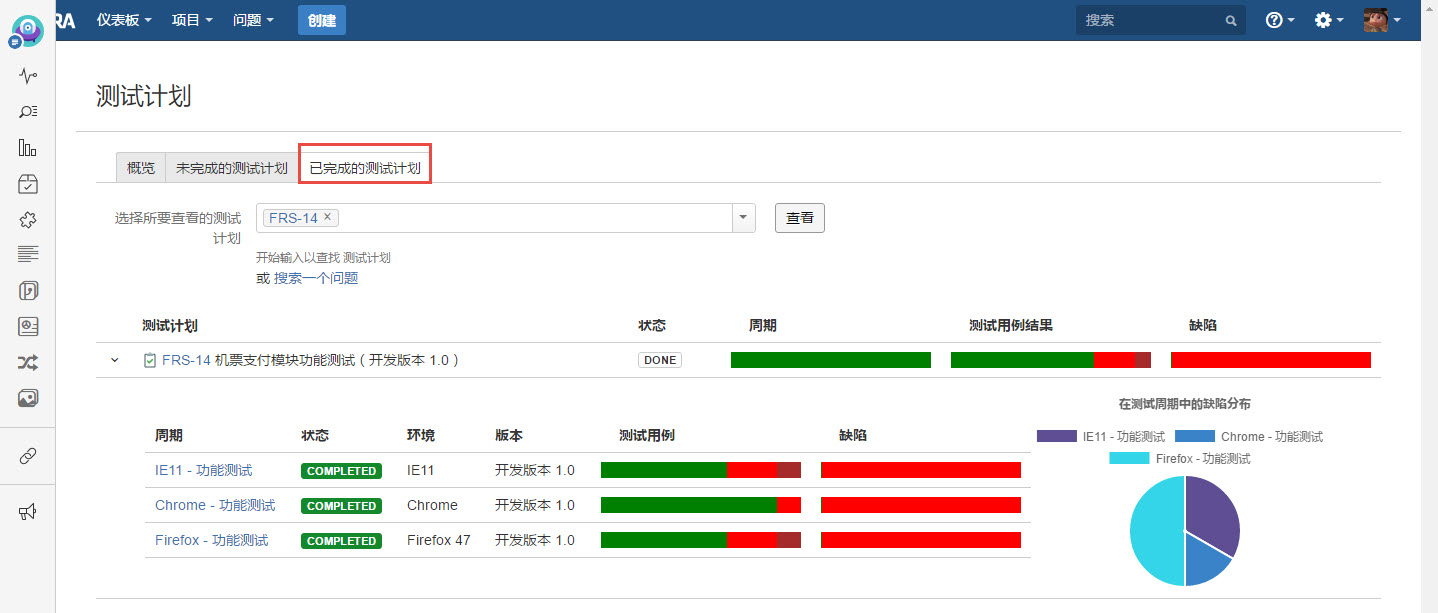Click the red 缺陷 bar for FRS-14

pos(1271,360)
